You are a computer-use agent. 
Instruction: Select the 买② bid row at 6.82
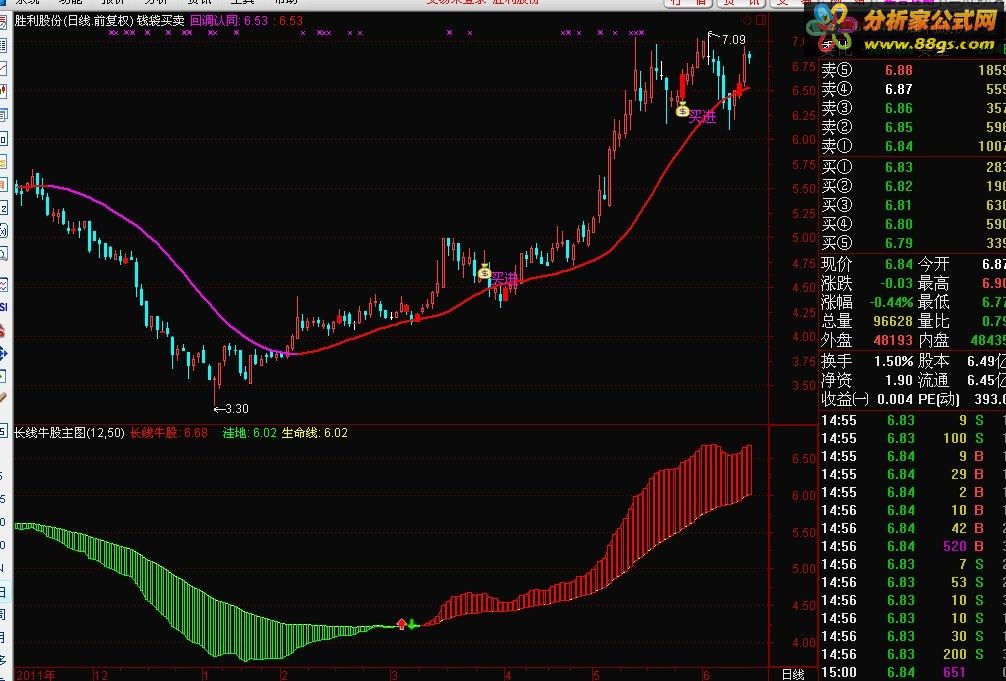[913, 186]
